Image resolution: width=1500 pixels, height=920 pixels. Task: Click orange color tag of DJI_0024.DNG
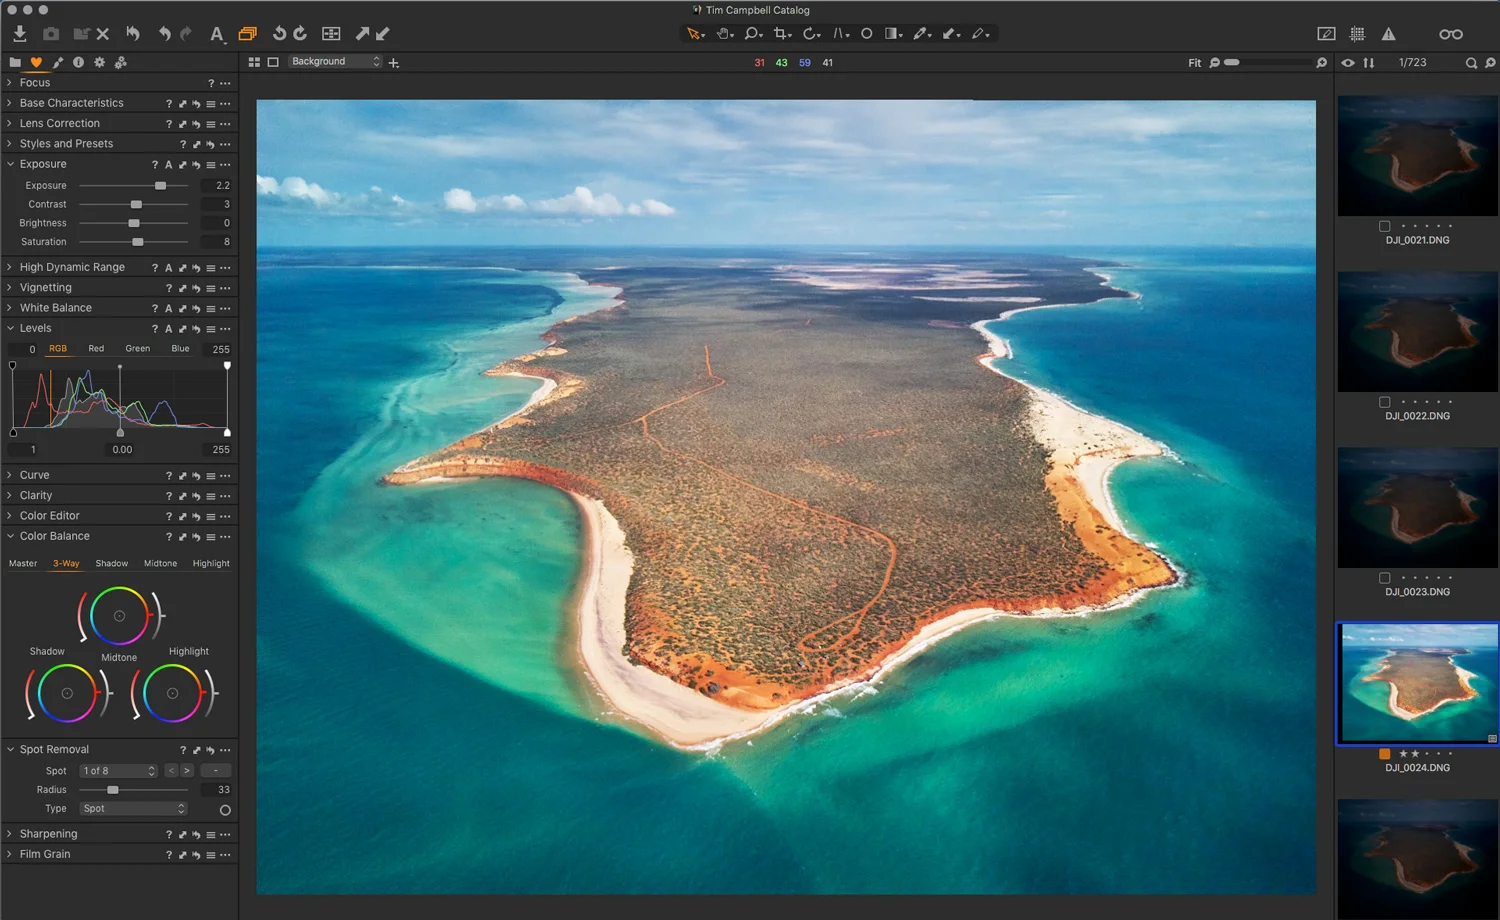tap(1385, 754)
